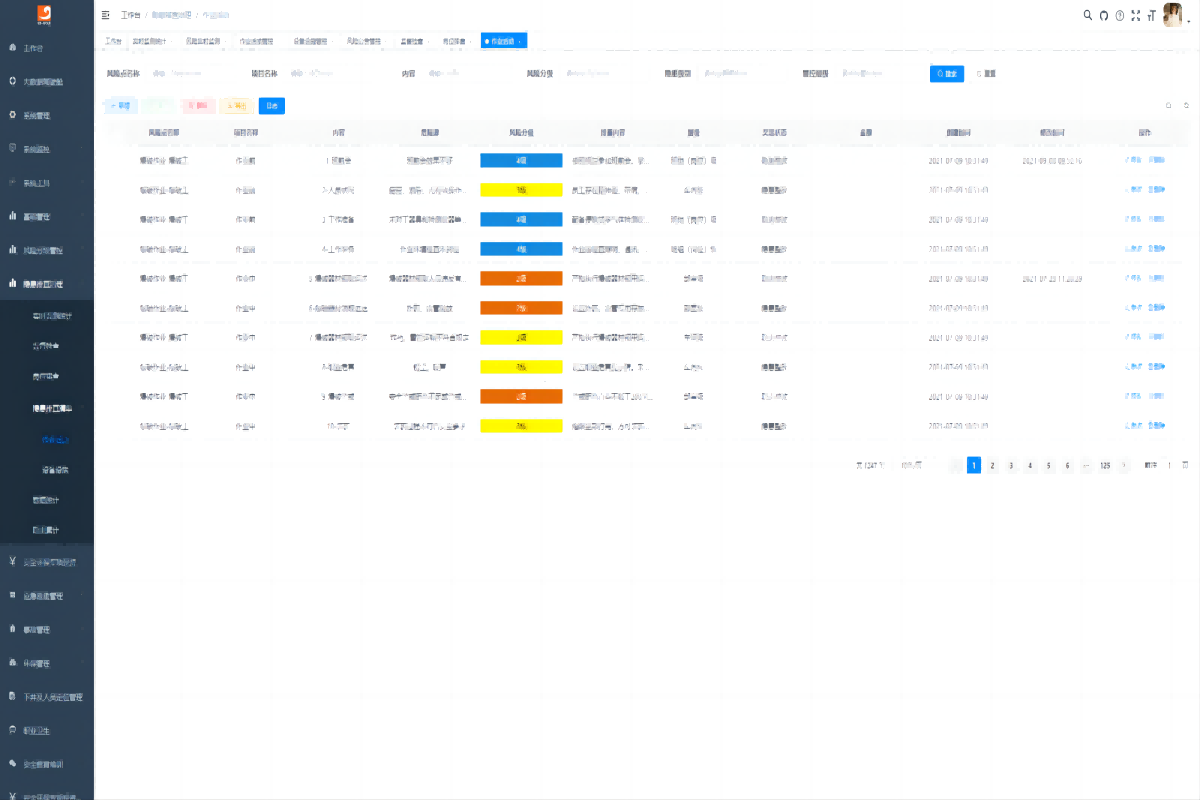Hide the search bar using table toolbar magnifier icon
This screenshot has width=1200, height=800.
(x=1168, y=105)
